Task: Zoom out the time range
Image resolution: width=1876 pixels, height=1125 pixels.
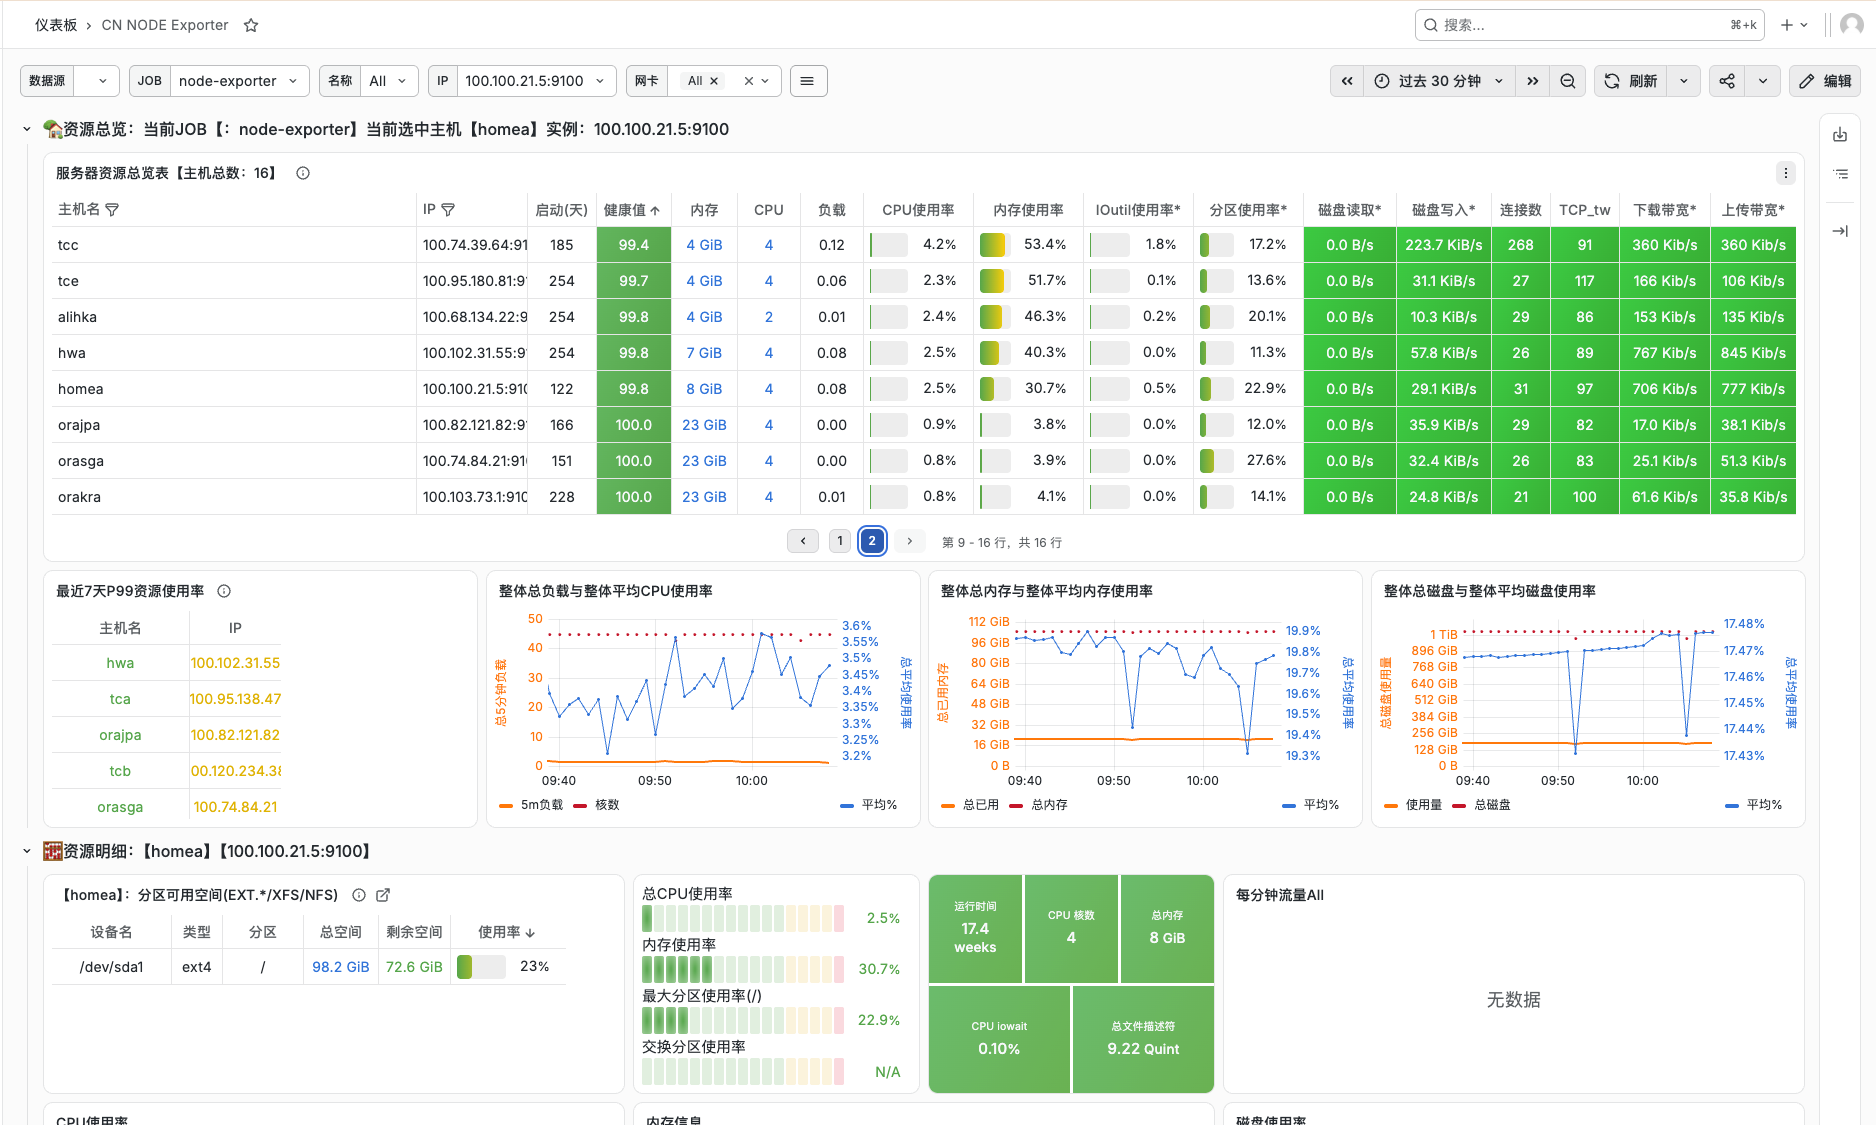Action: (1568, 81)
